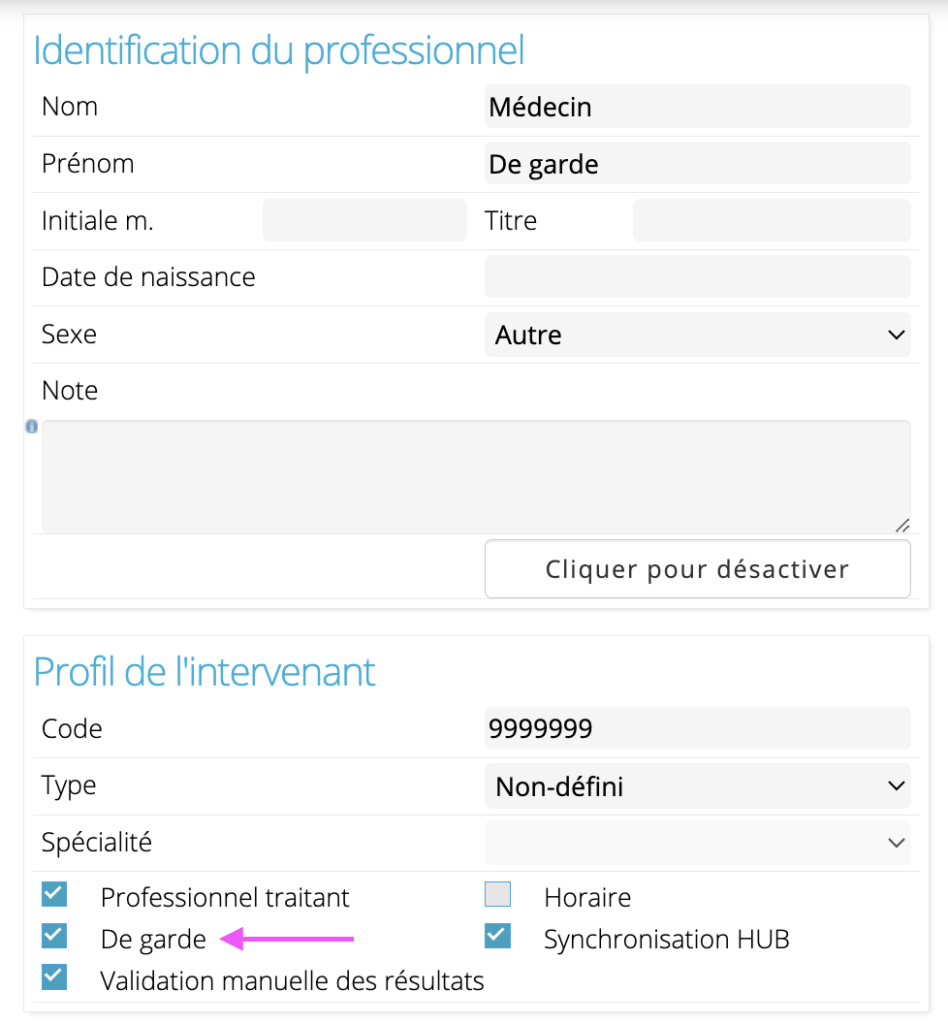This screenshot has width=948, height=1024.
Task: Click the info icon beside Note field
Action: (x=31, y=426)
